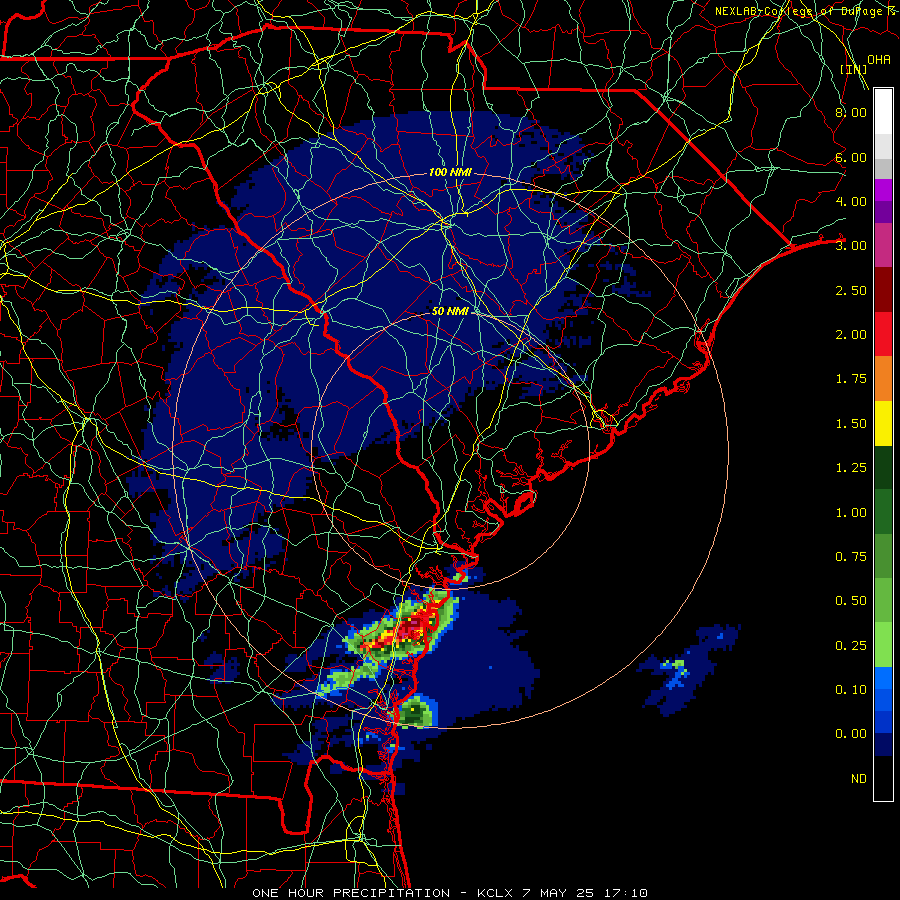
Task: Click the "1.00" legend value
Action: 851,513
